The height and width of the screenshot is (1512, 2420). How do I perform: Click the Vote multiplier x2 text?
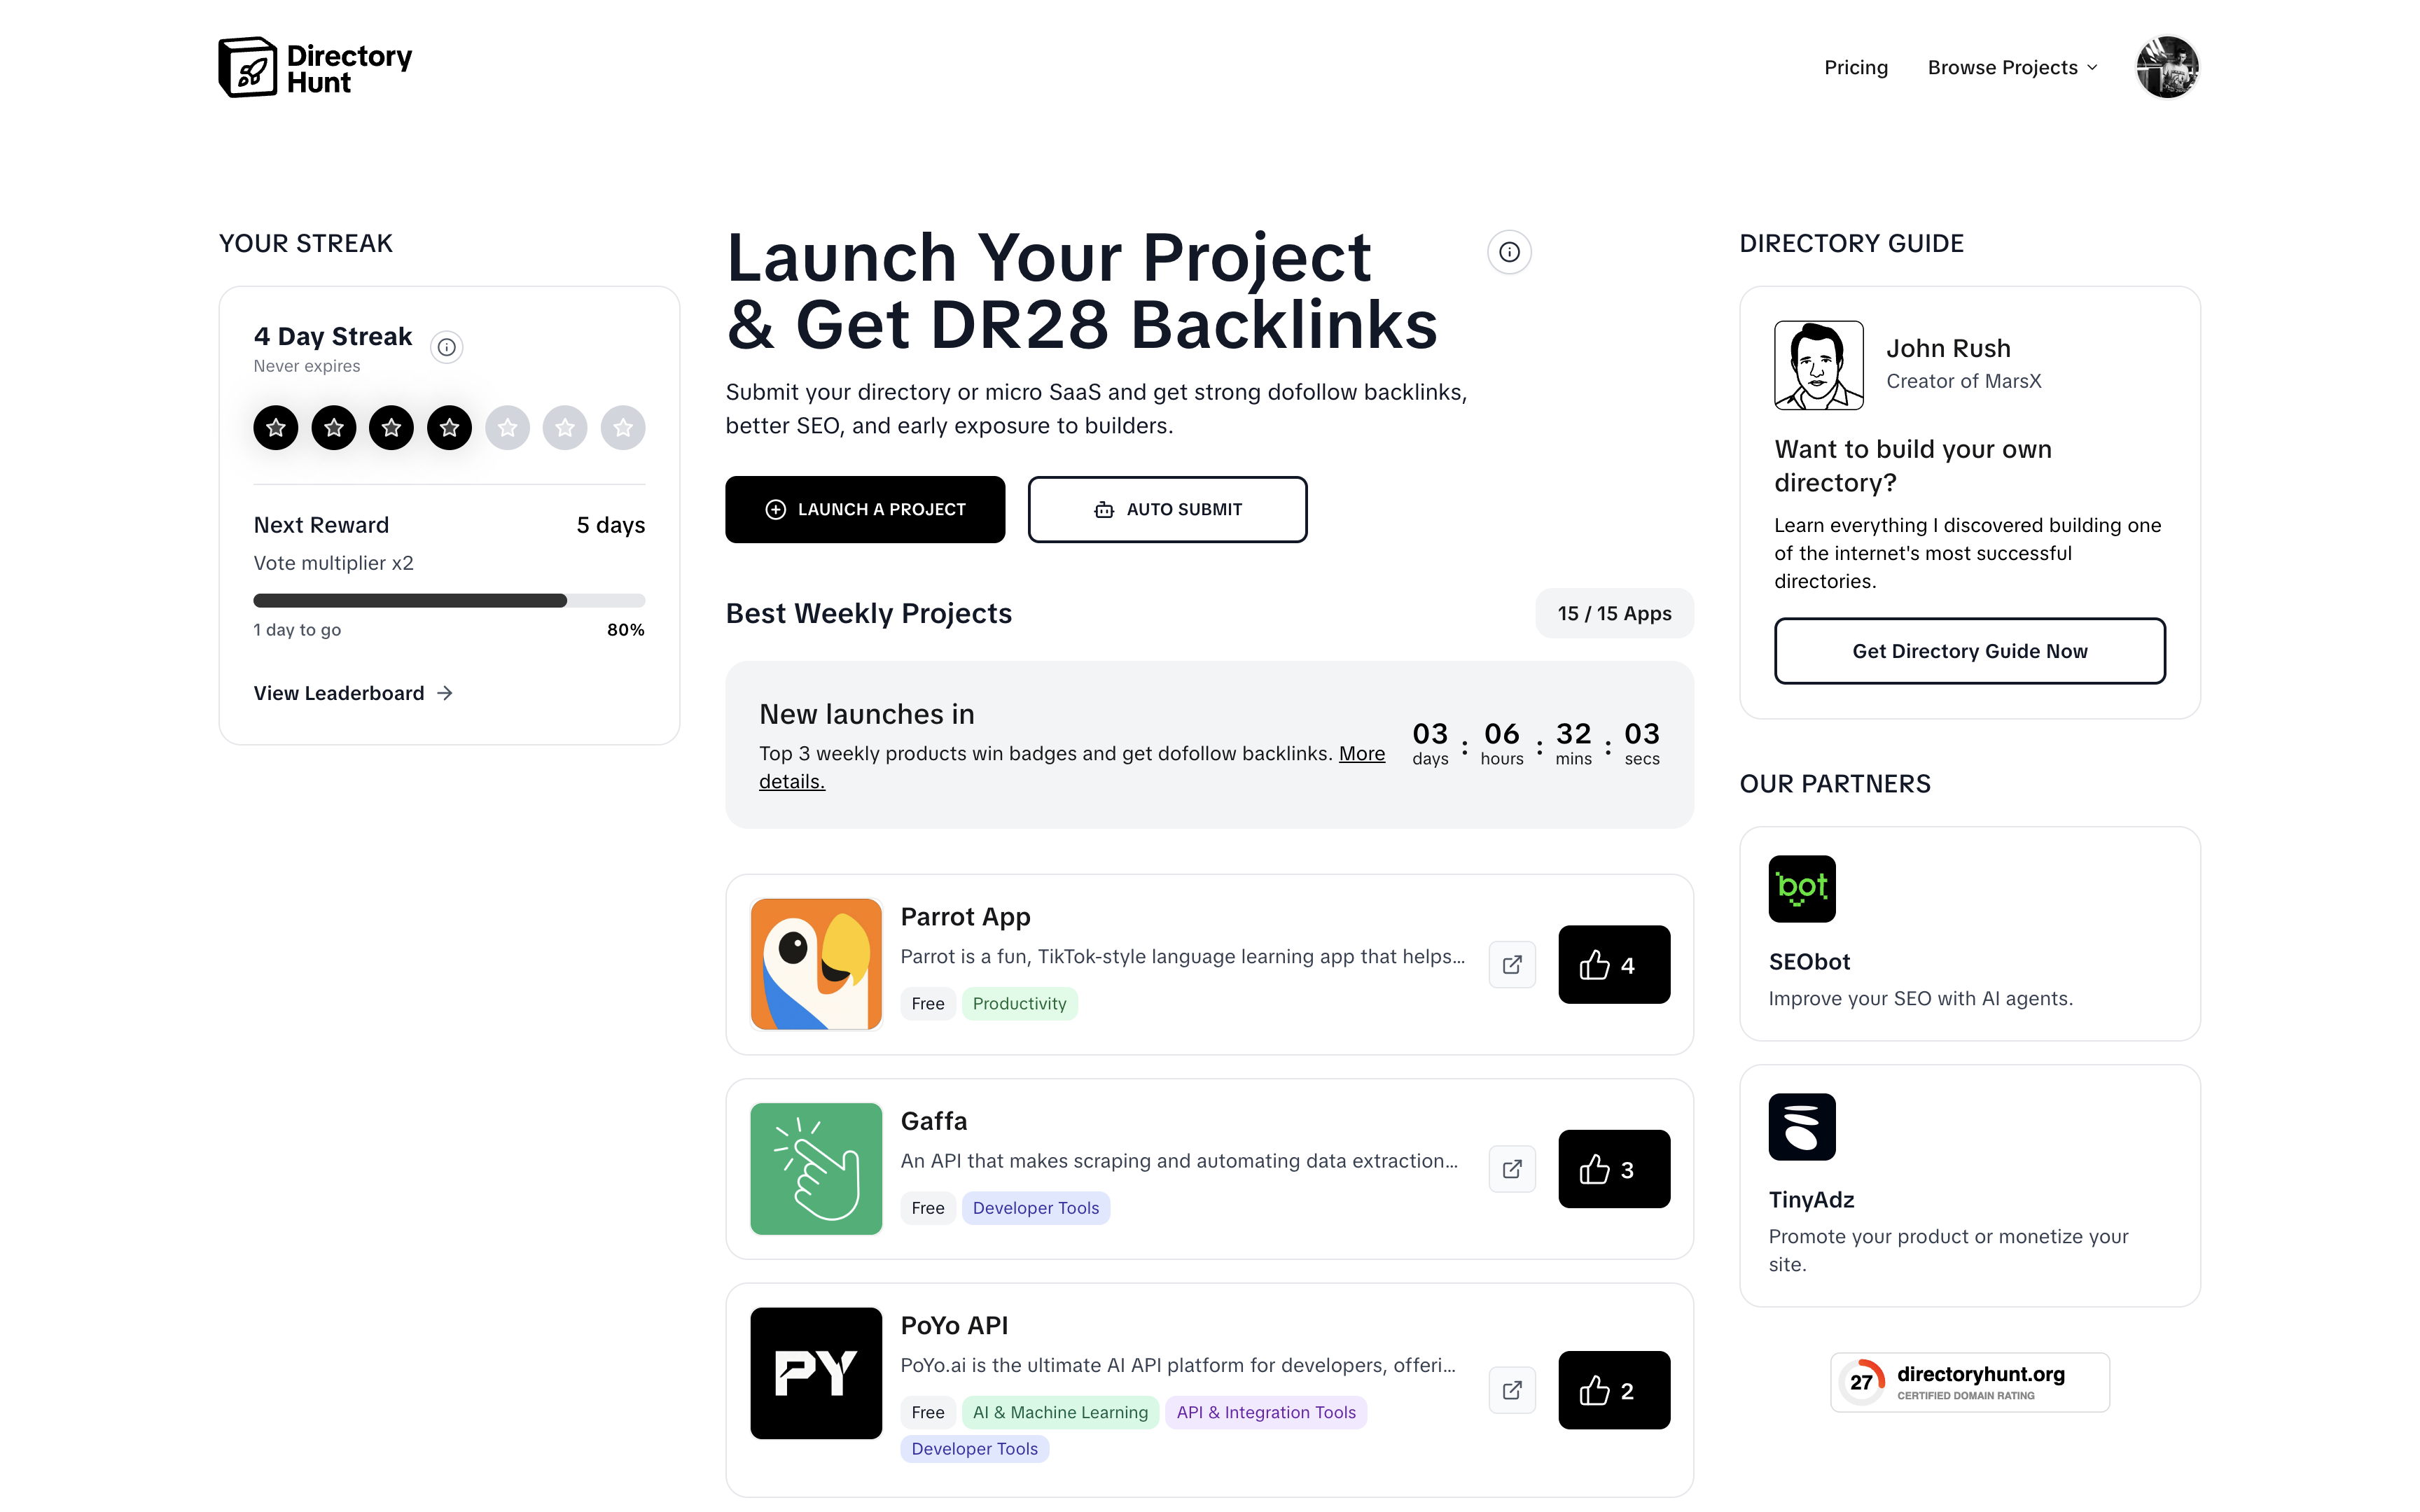(333, 563)
